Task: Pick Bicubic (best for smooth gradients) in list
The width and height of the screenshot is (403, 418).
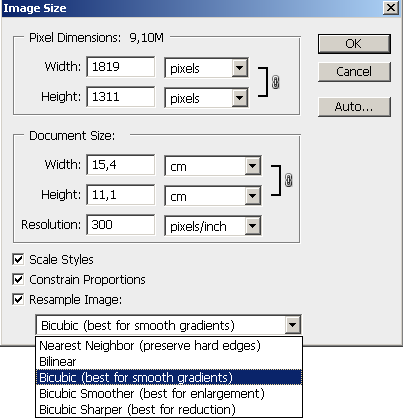Action: pos(169,377)
